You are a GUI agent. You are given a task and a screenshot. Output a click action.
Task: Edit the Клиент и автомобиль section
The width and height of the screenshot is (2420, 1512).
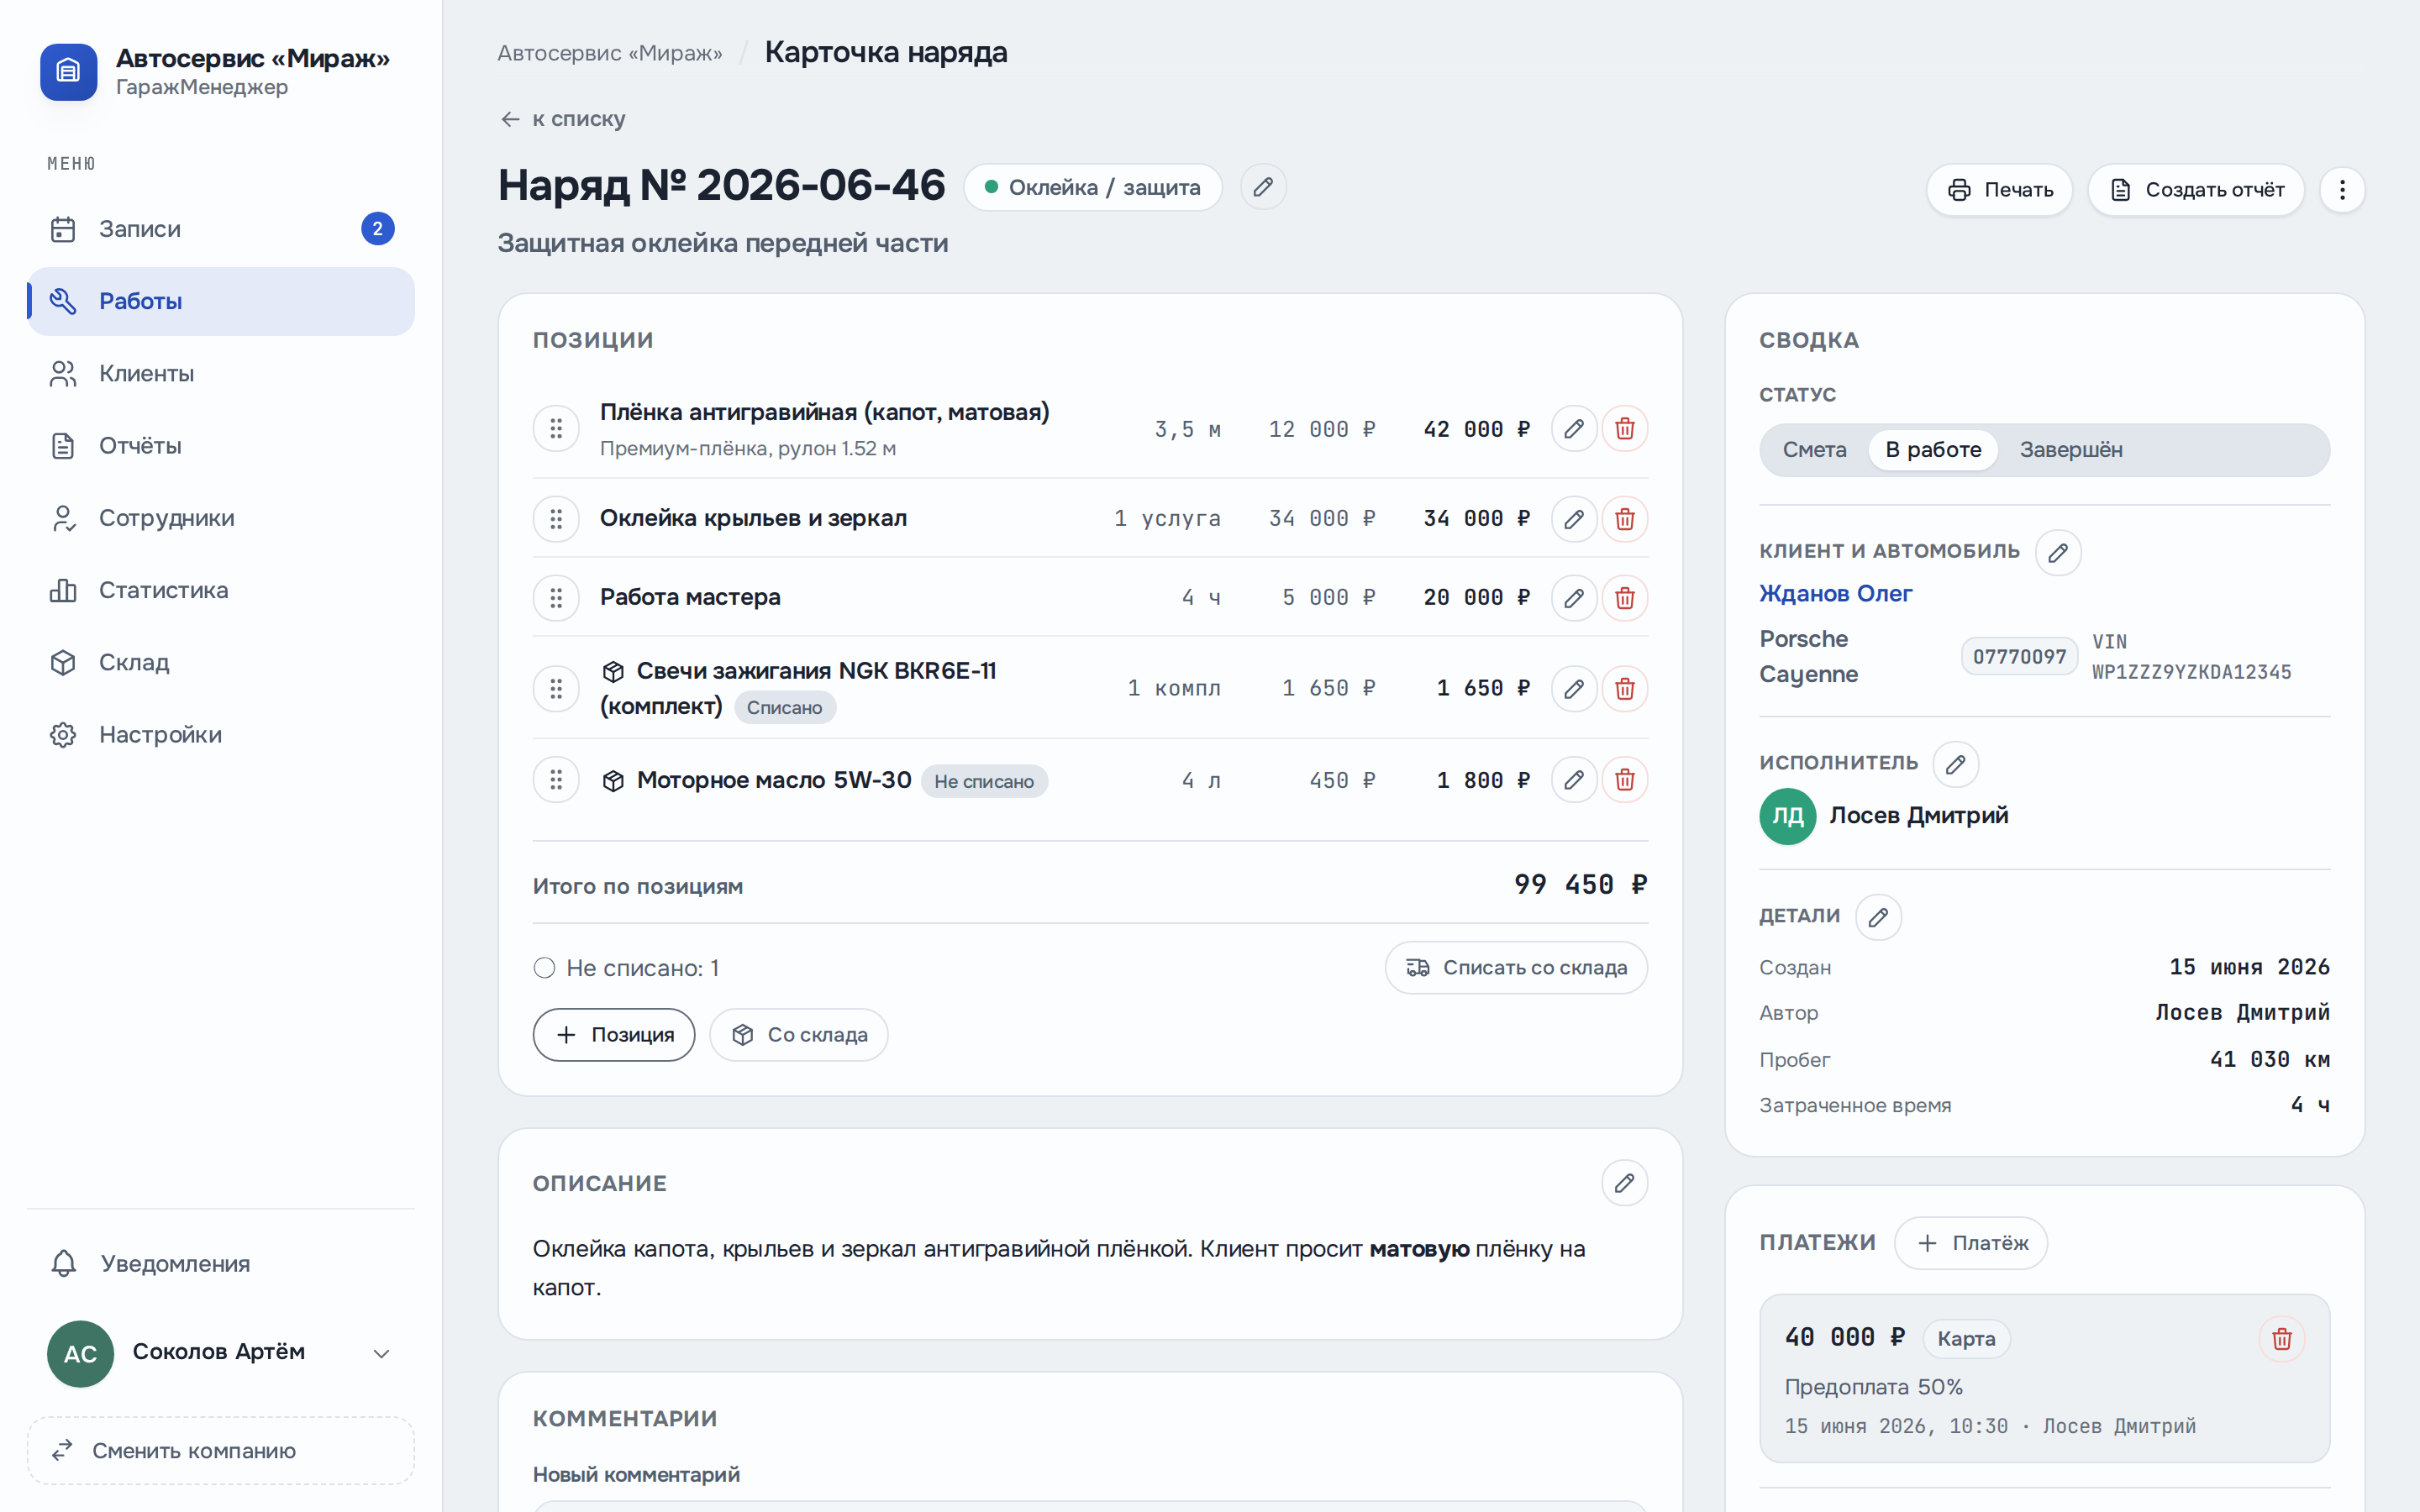click(x=2058, y=552)
